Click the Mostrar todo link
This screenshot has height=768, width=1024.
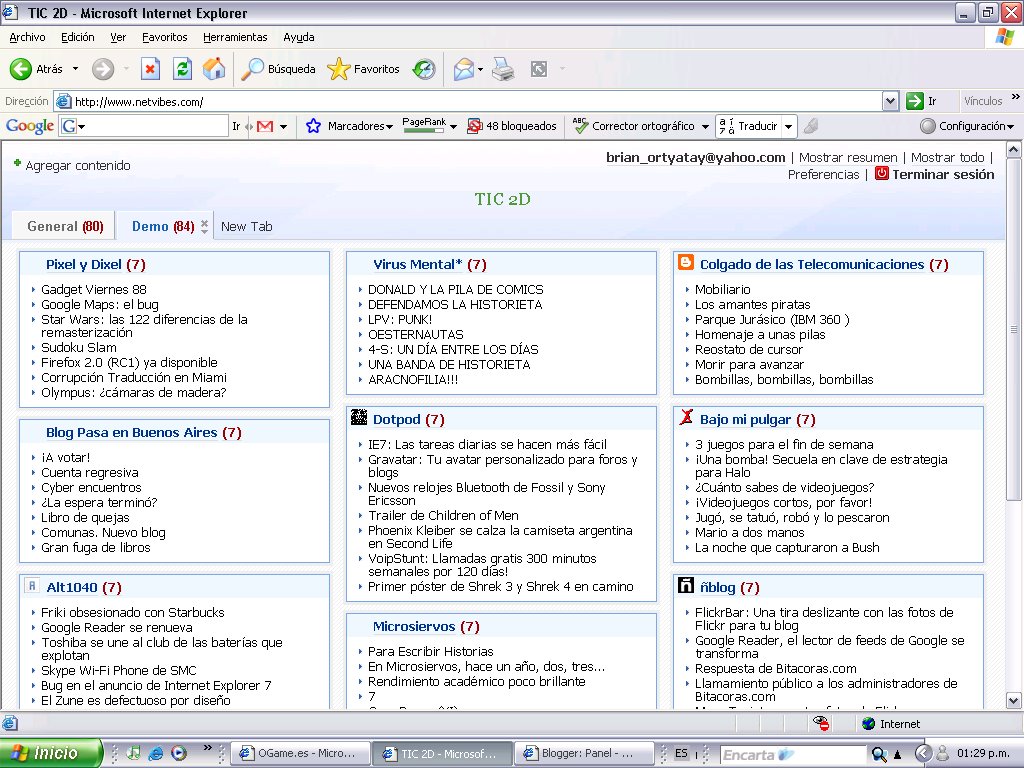tap(947, 157)
